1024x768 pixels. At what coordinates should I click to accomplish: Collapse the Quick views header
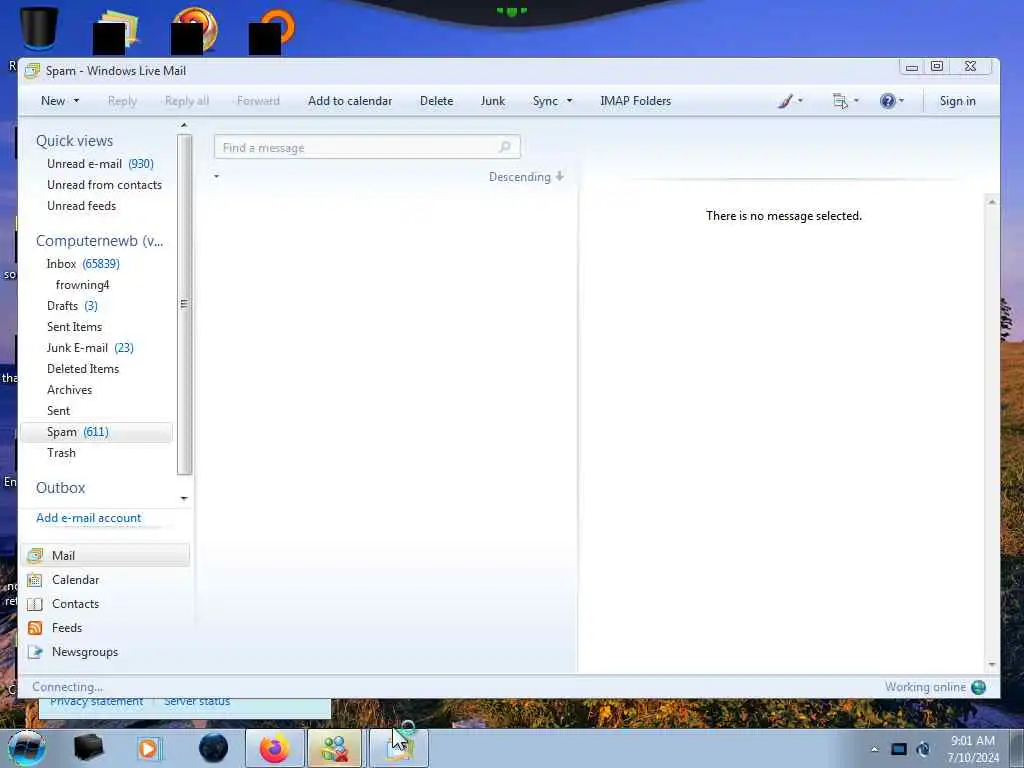click(x=74, y=141)
